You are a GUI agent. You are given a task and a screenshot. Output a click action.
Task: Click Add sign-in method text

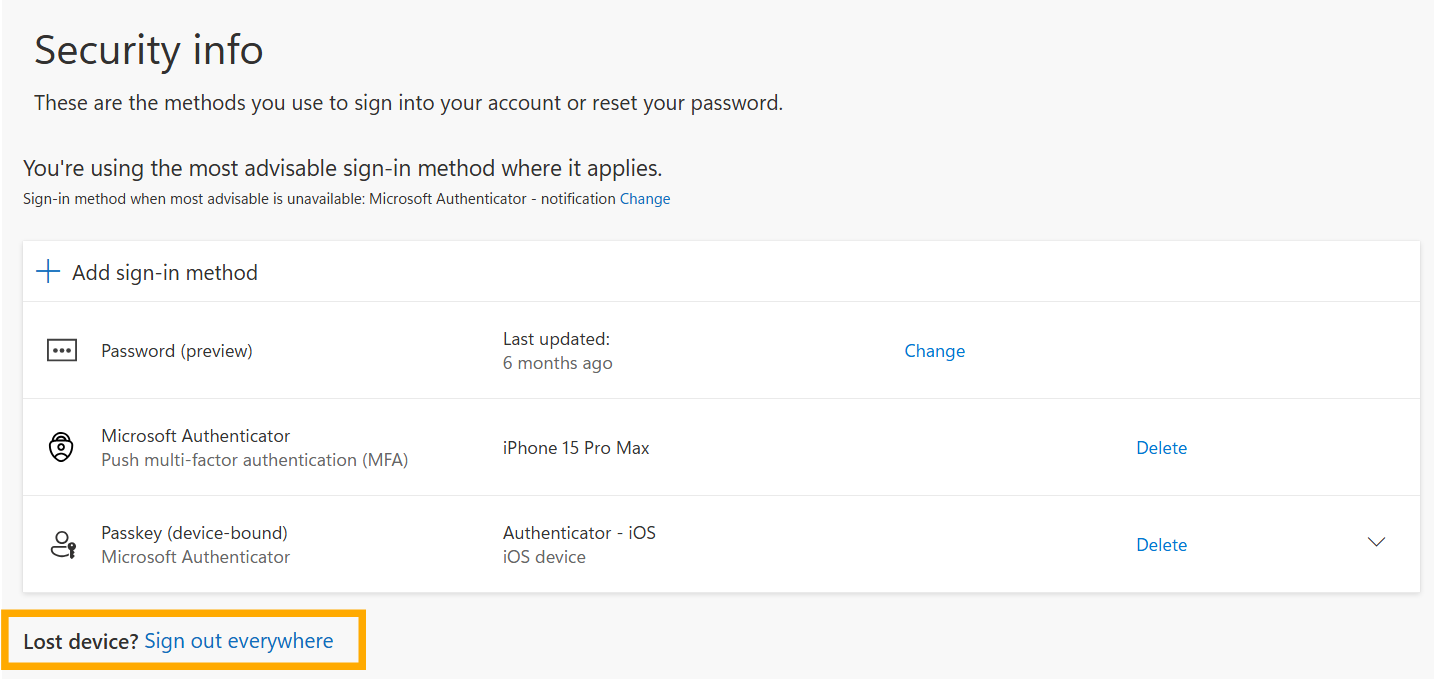[165, 273]
